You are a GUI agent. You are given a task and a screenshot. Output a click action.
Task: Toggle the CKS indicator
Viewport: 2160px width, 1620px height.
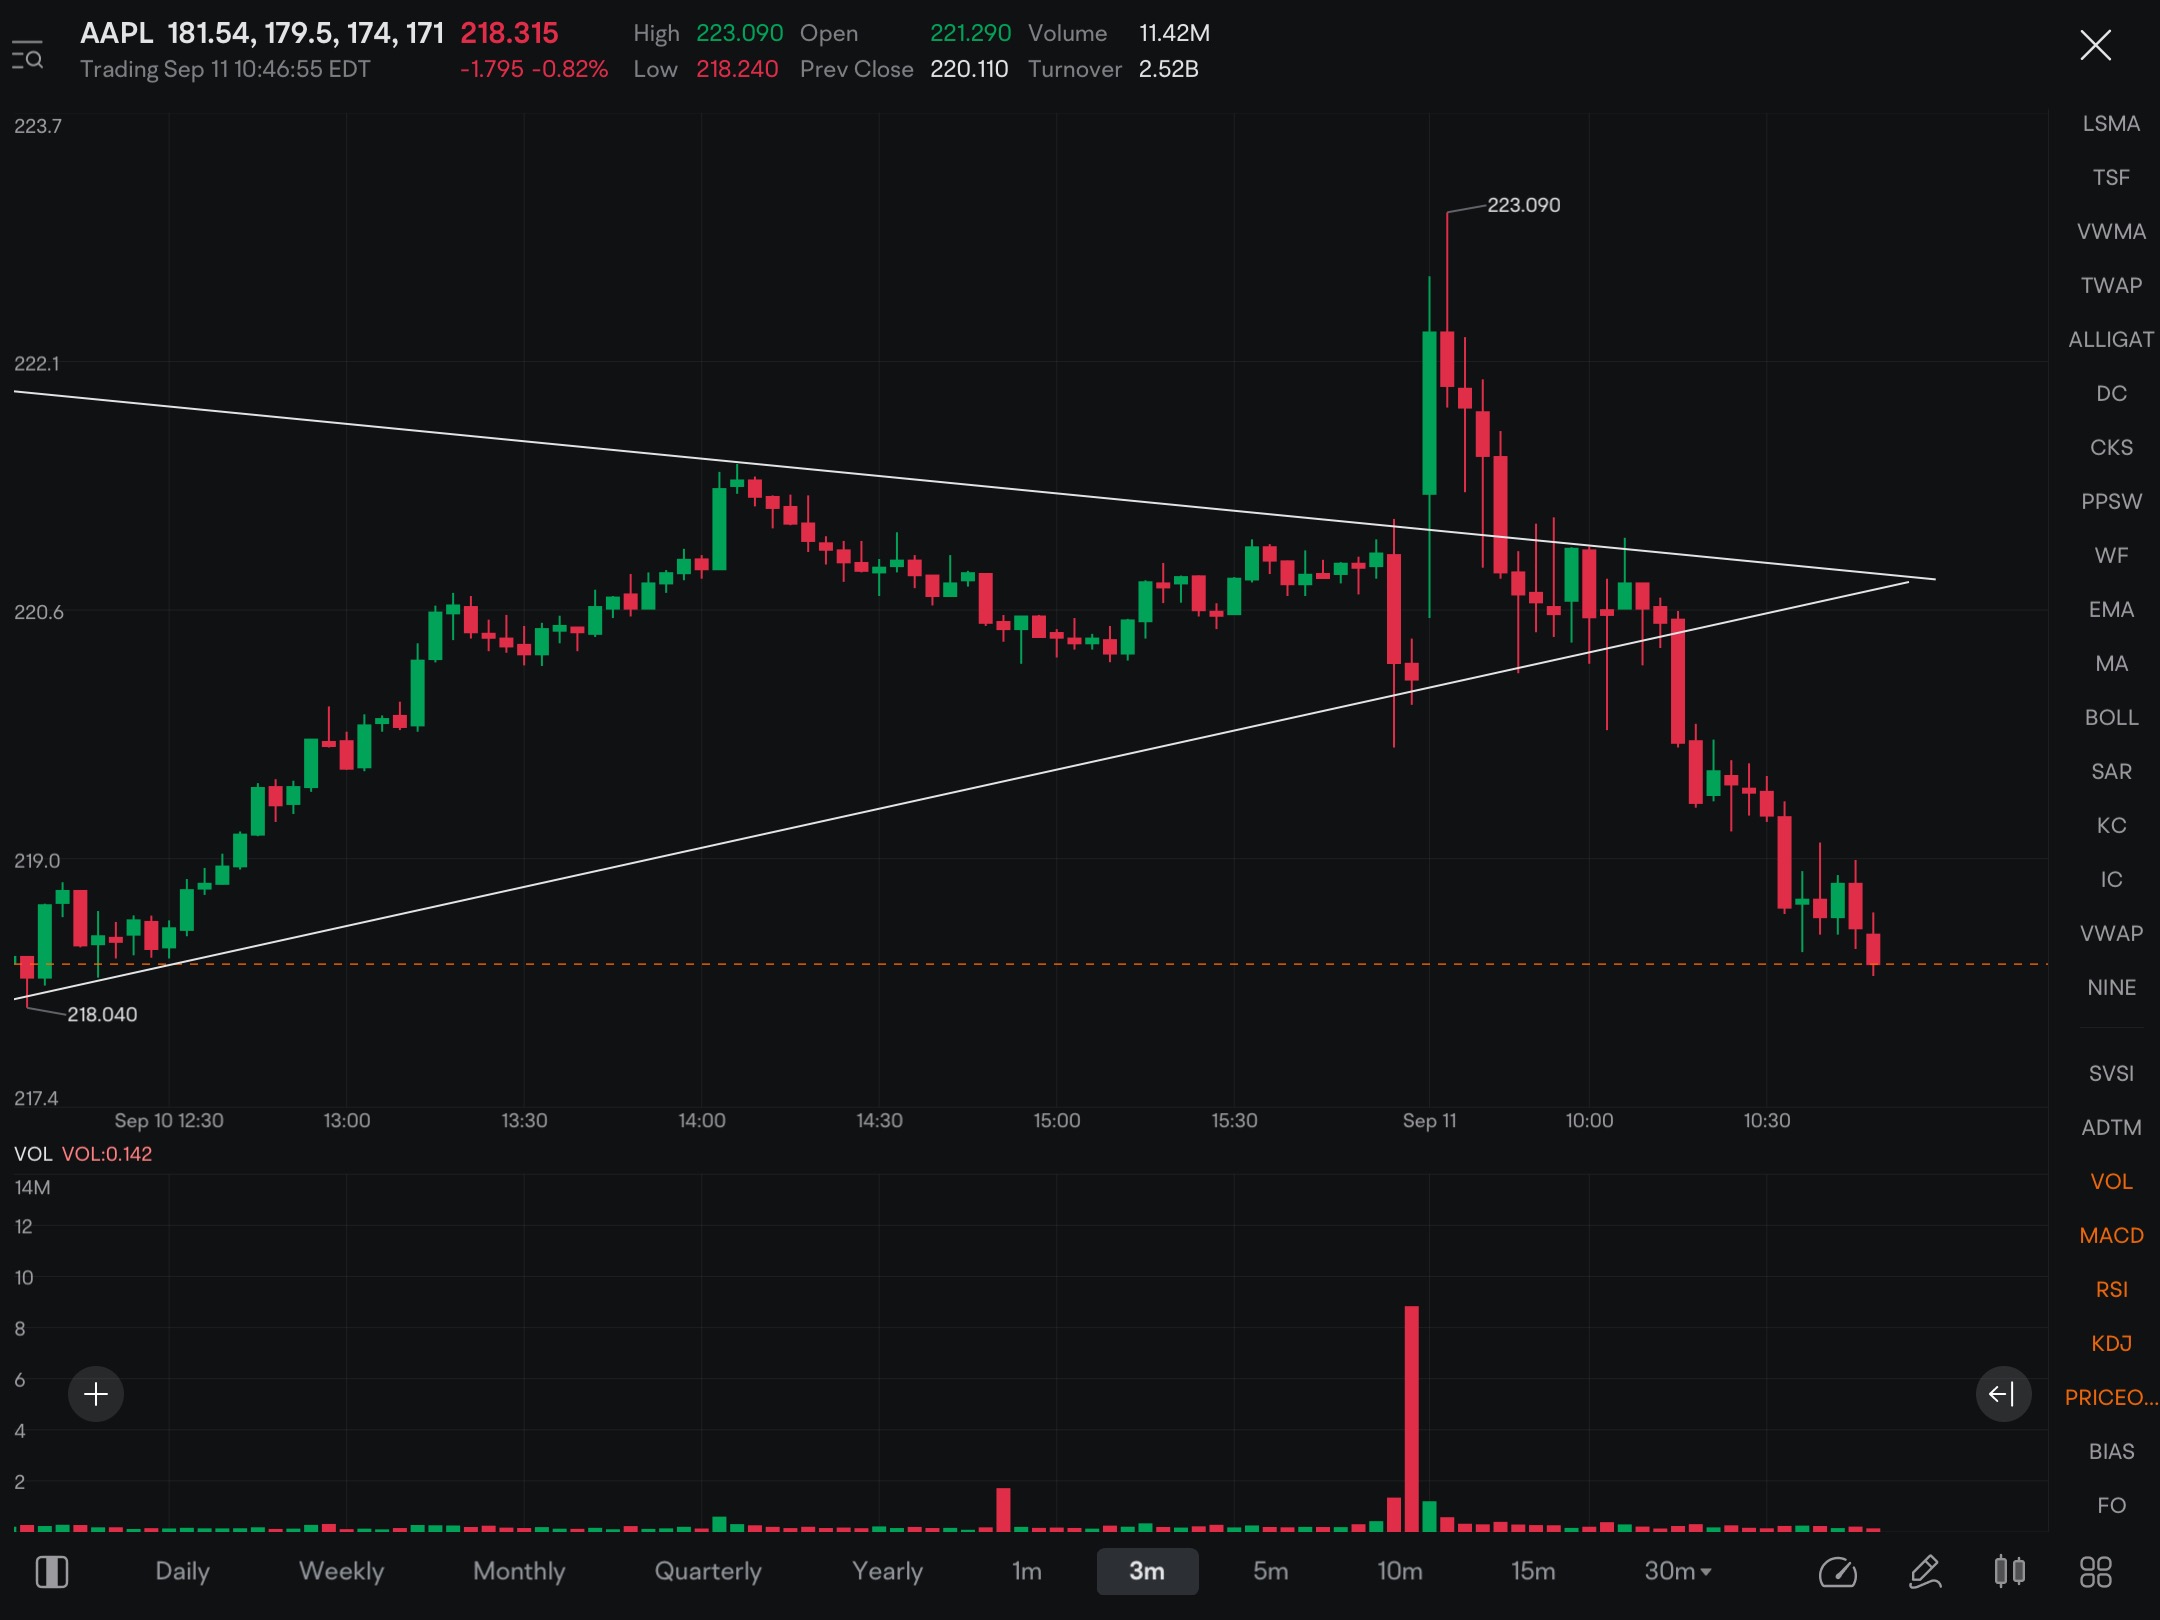tap(2111, 447)
